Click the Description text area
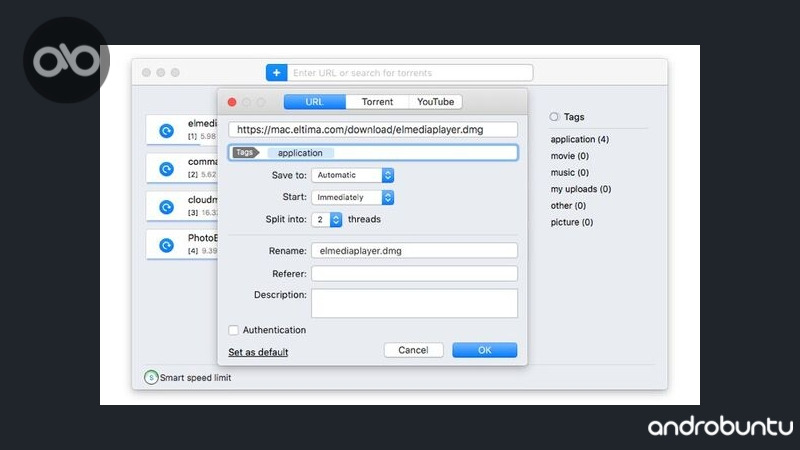The image size is (800, 450). point(414,303)
